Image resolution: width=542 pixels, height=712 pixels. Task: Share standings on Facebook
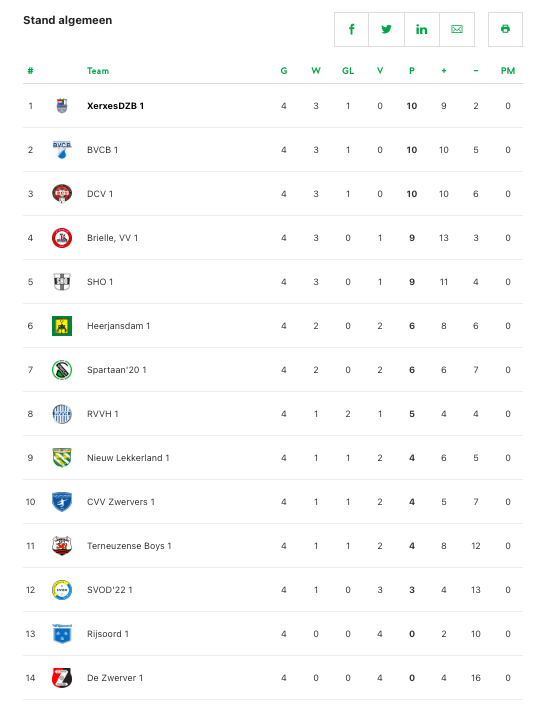[351, 30]
